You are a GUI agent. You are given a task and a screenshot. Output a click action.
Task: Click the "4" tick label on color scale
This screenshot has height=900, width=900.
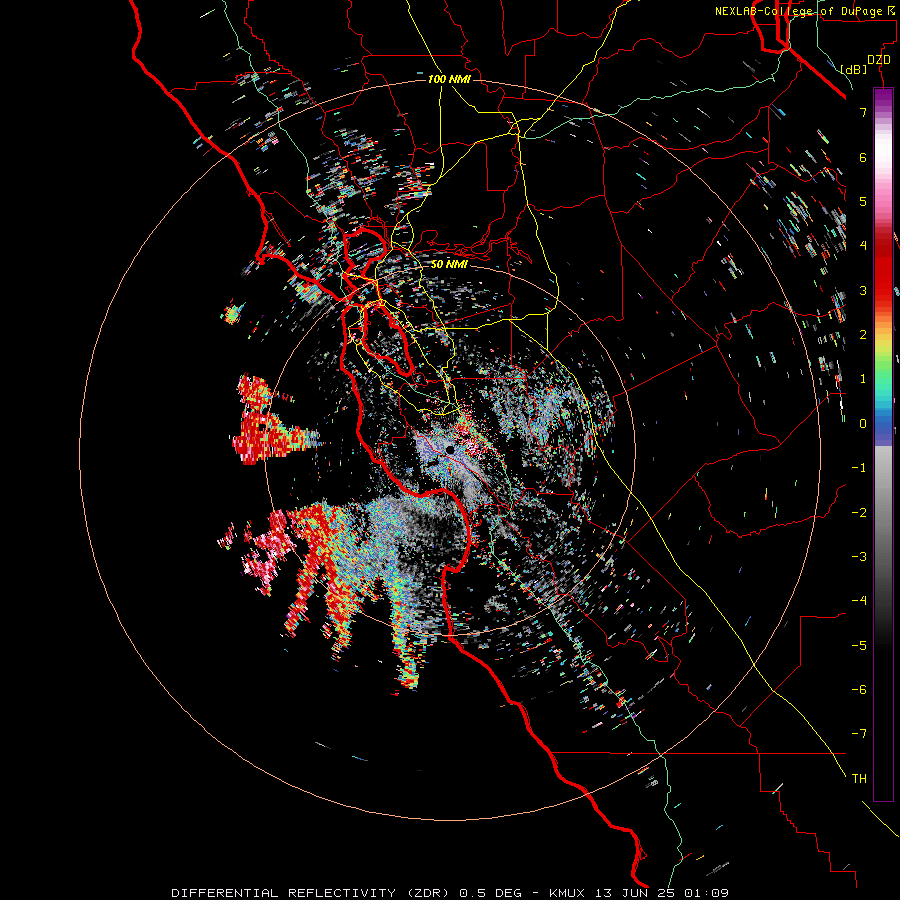click(x=863, y=246)
